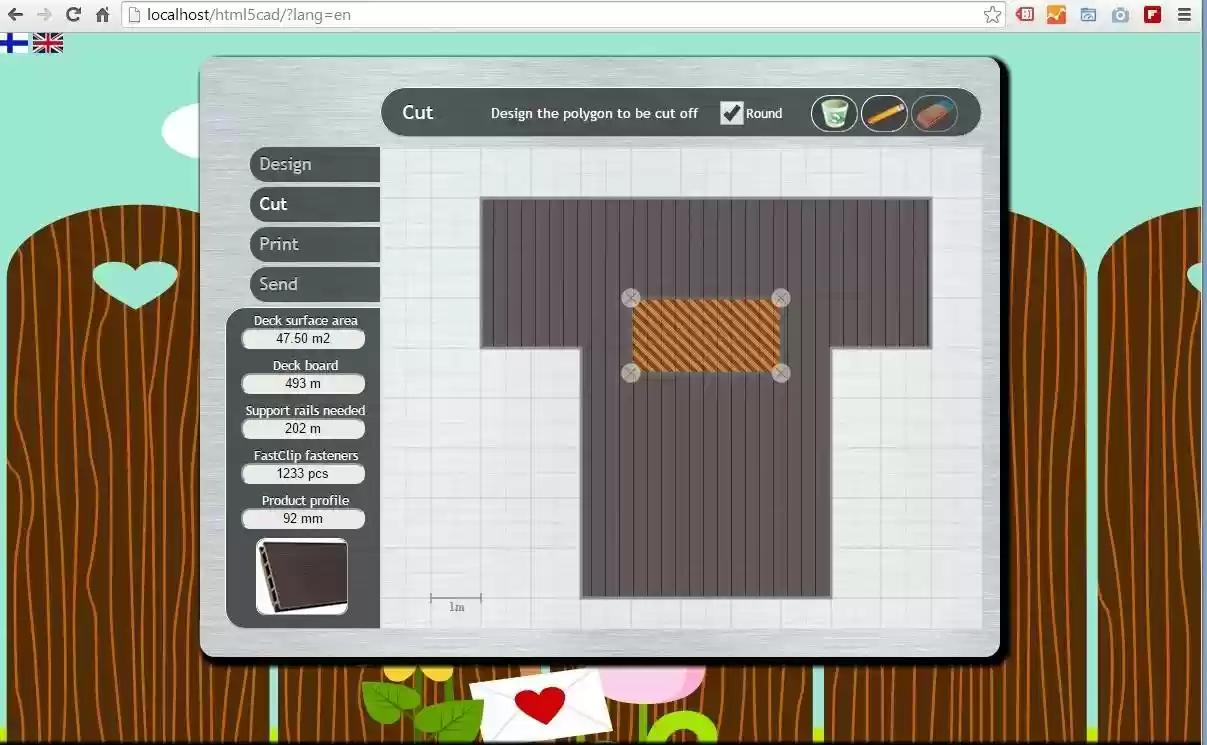Uncheck the Round checkbox
The image size is (1207, 745).
click(732, 113)
